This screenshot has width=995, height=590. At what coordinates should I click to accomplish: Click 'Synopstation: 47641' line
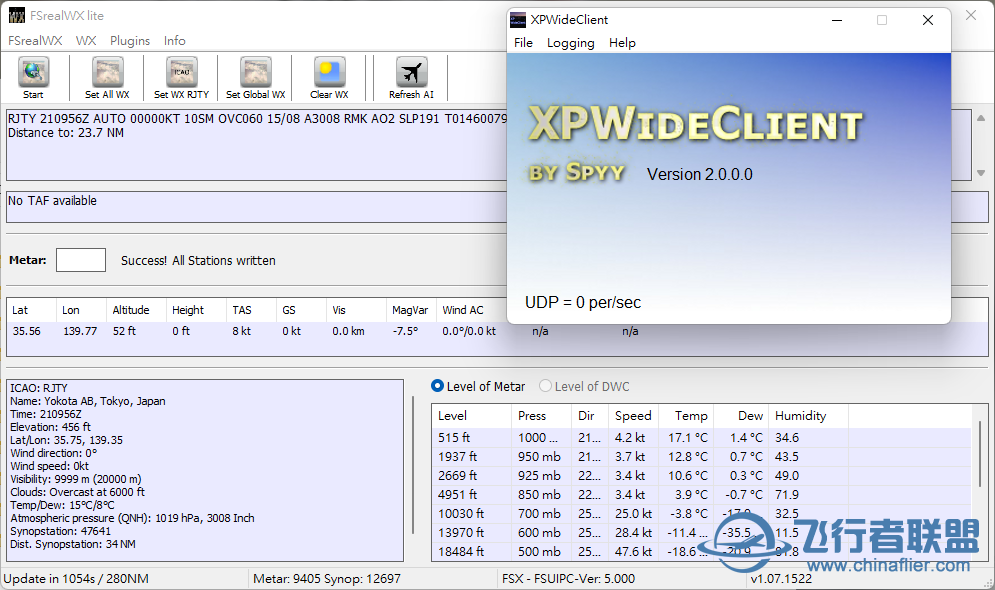60,531
